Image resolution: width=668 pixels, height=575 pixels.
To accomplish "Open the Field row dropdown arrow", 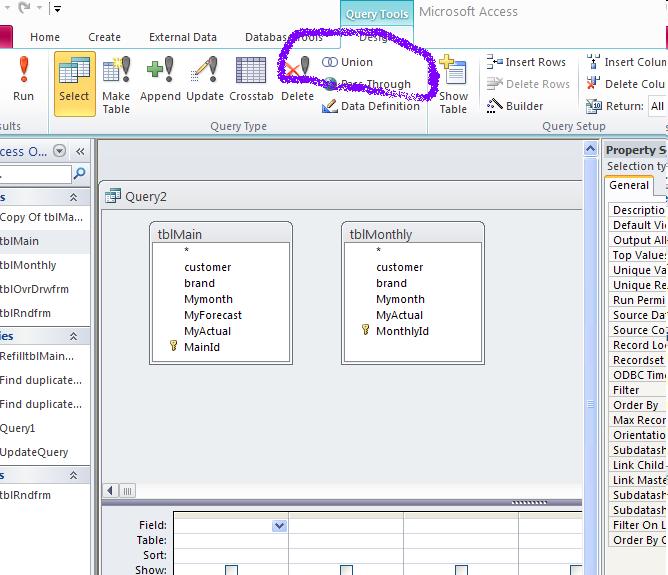I will click(279, 526).
